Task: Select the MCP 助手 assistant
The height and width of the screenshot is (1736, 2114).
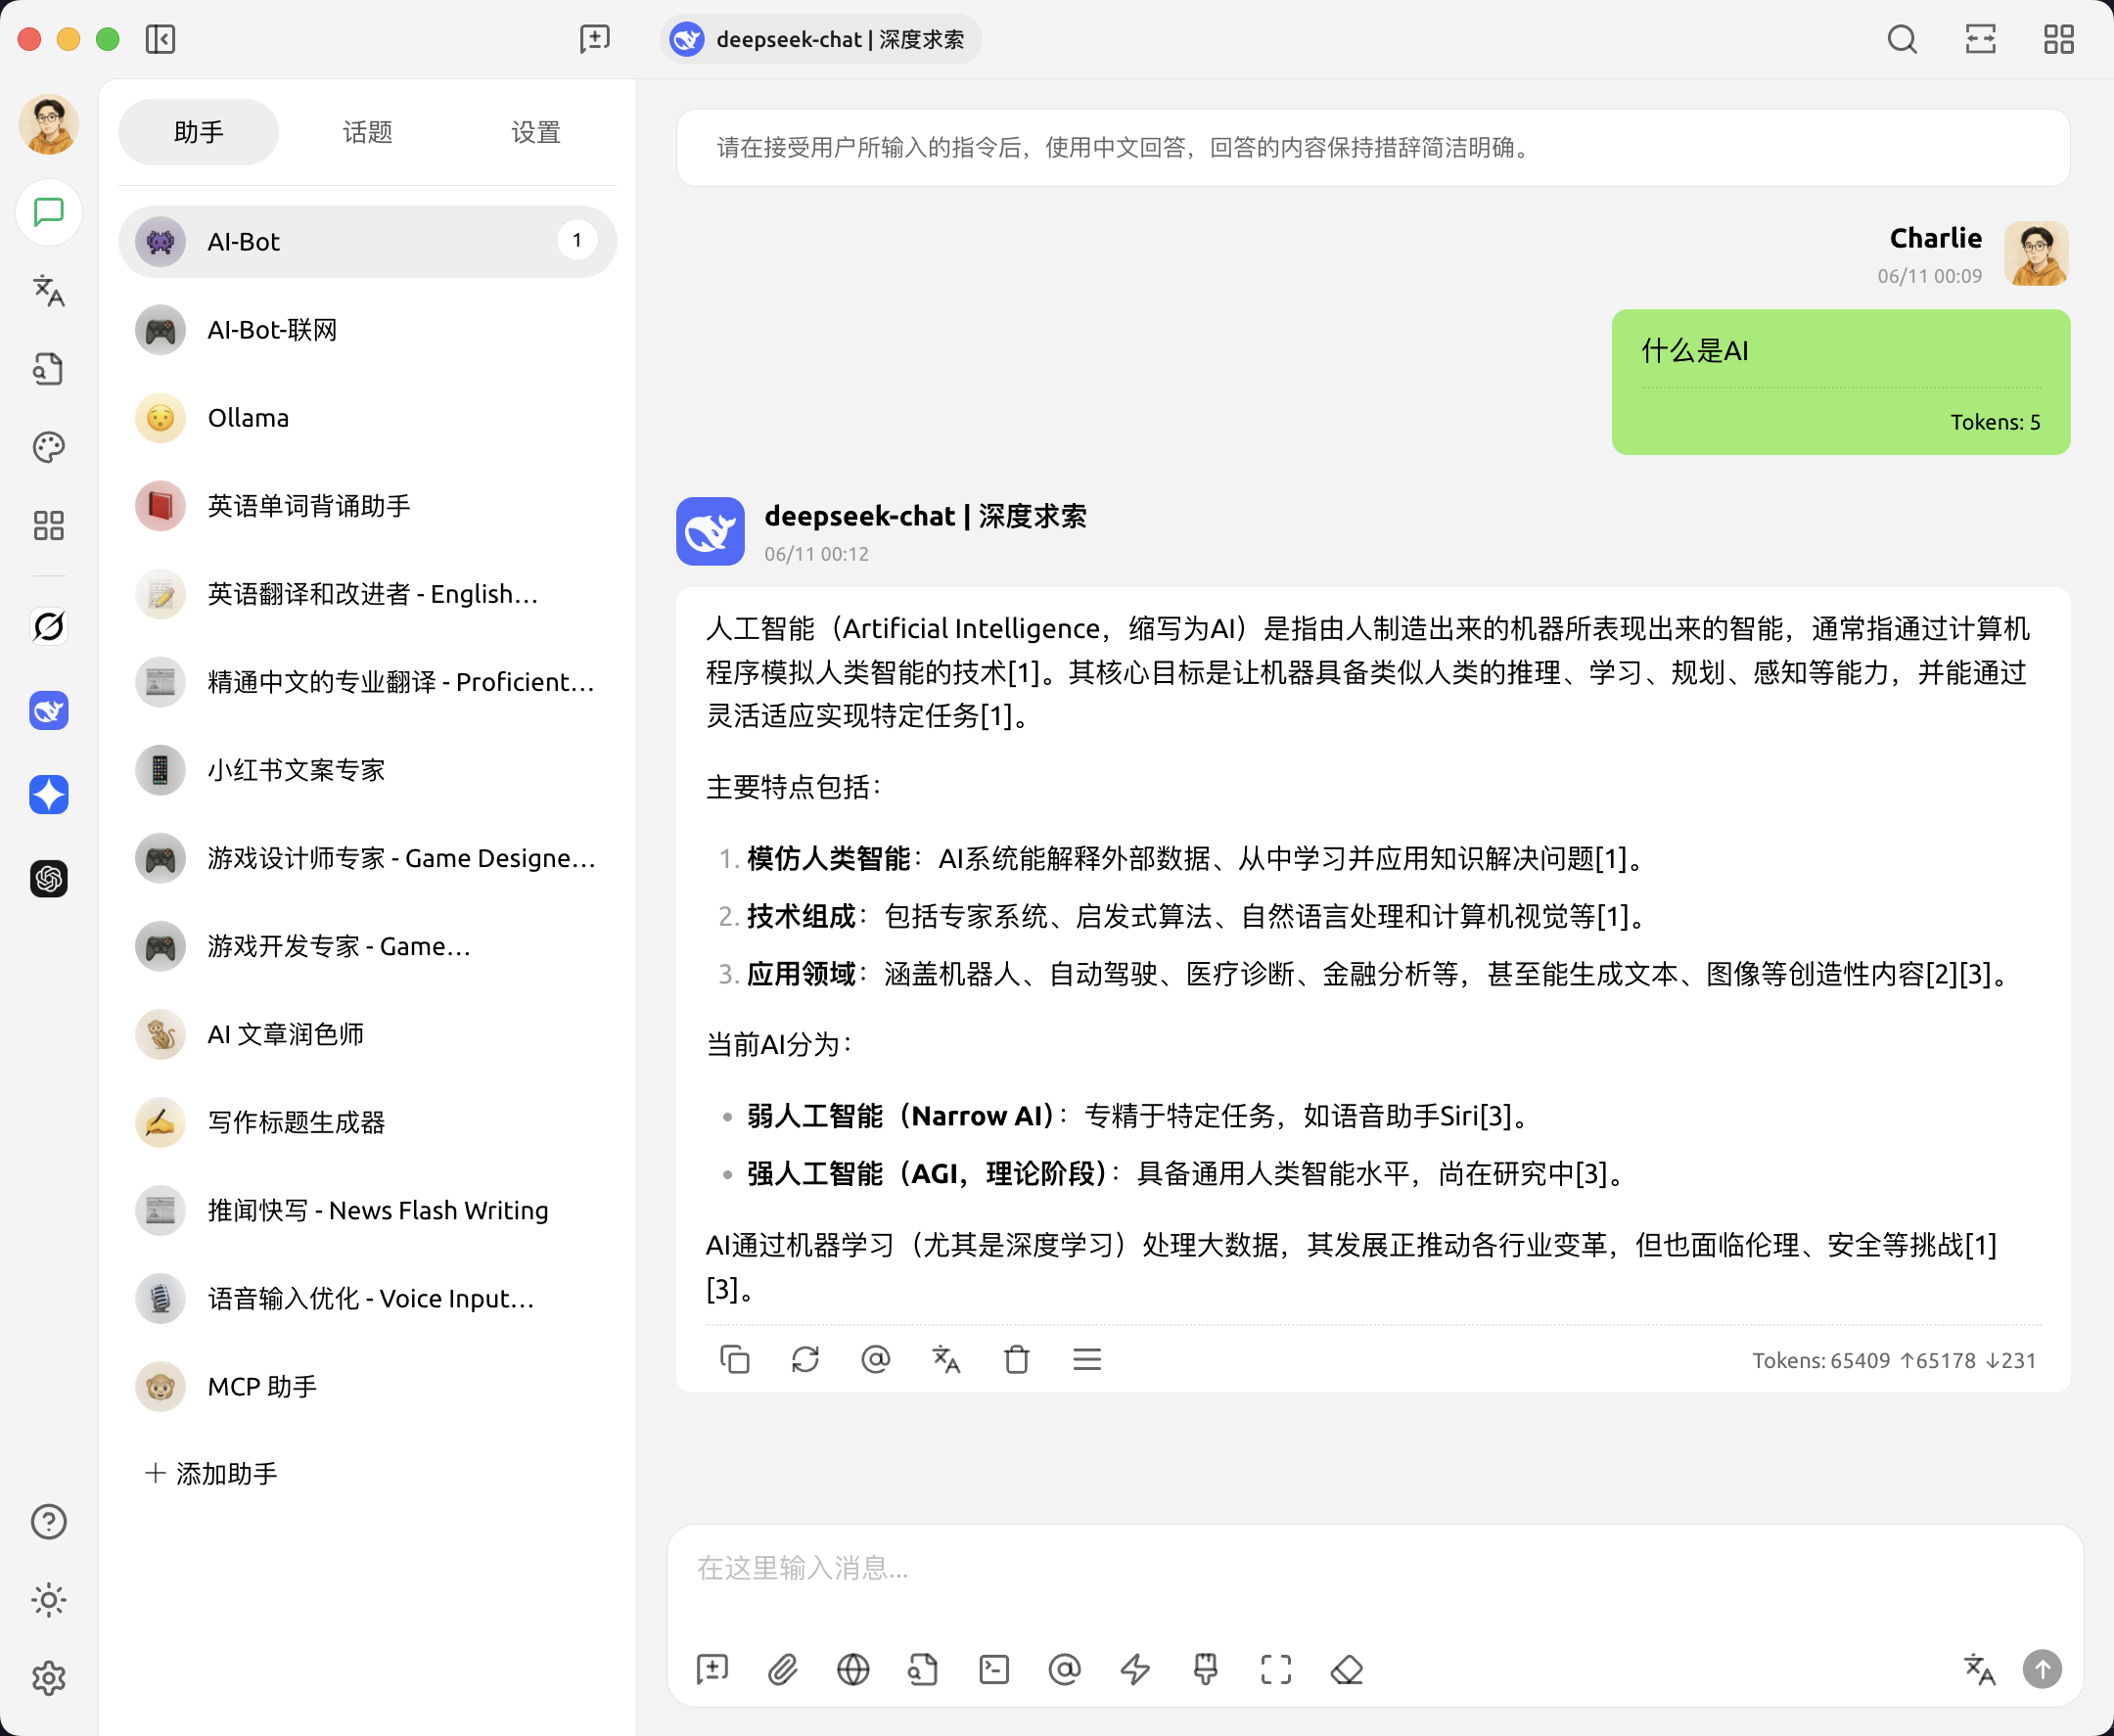Action: click(x=367, y=1386)
